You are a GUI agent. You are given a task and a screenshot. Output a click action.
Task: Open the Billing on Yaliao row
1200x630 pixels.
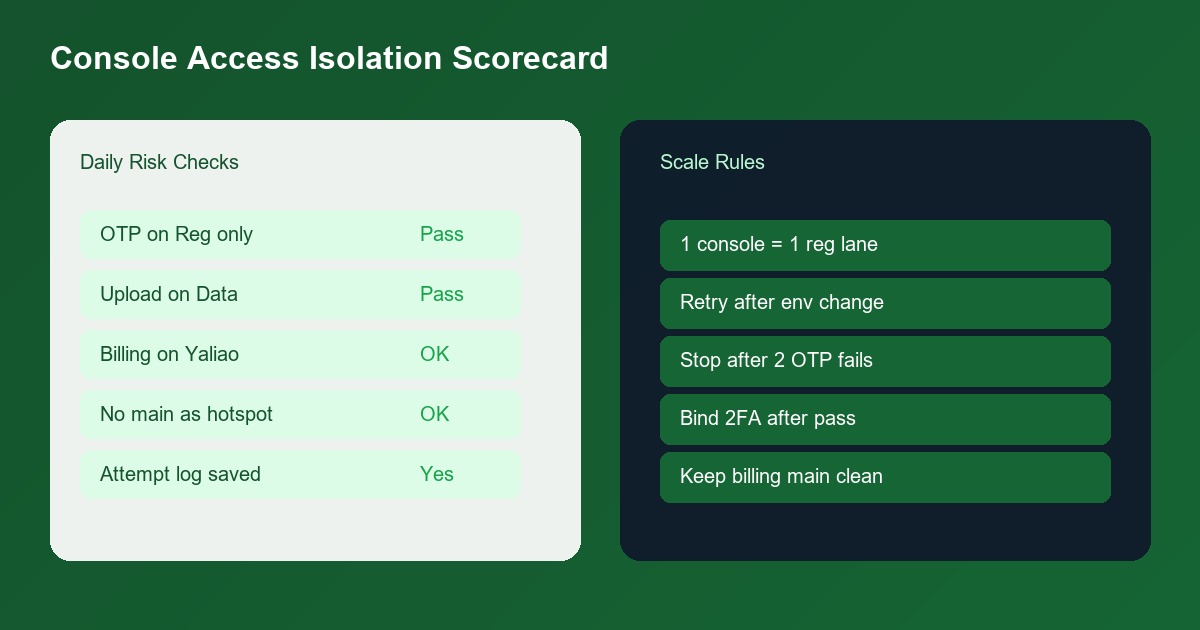300,355
